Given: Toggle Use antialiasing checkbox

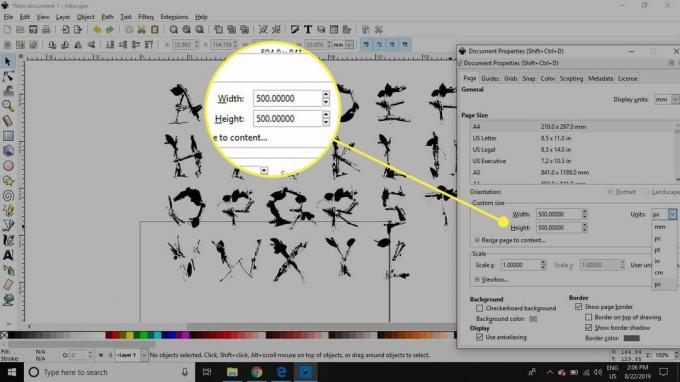Looking at the screenshot, I should coord(479,337).
